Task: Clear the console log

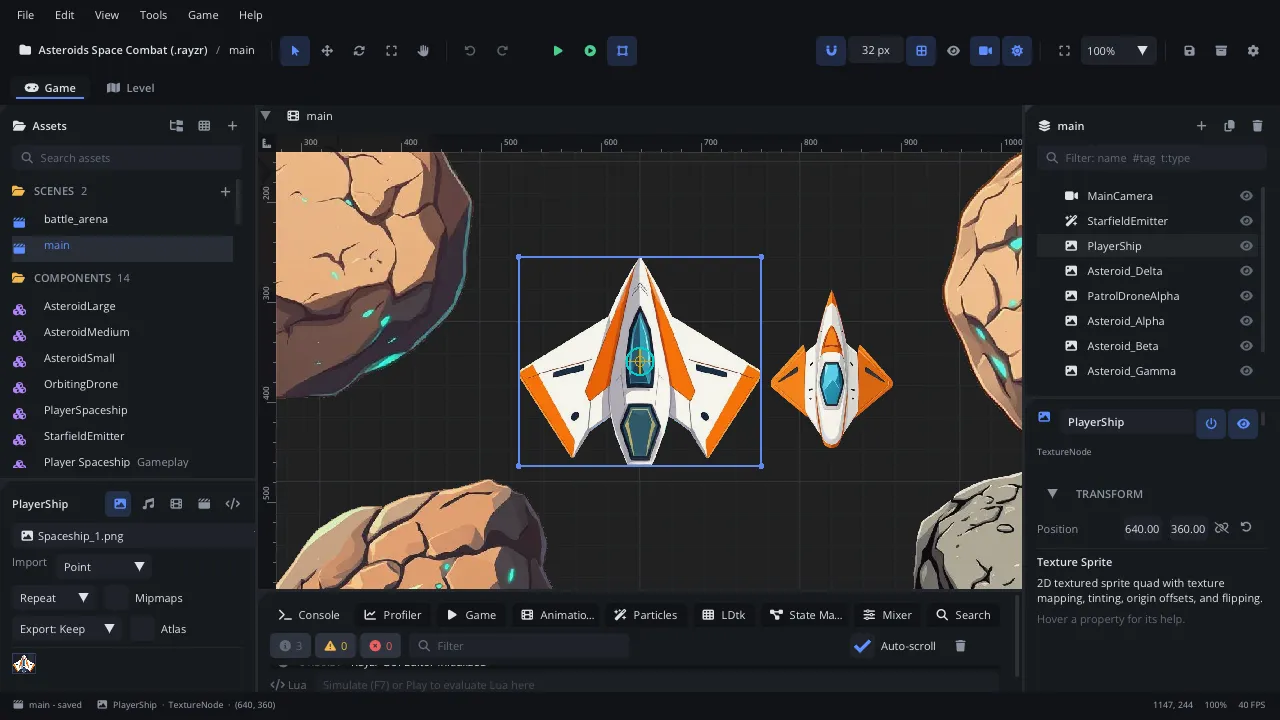Action: pyautogui.click(x=960, y=646)
